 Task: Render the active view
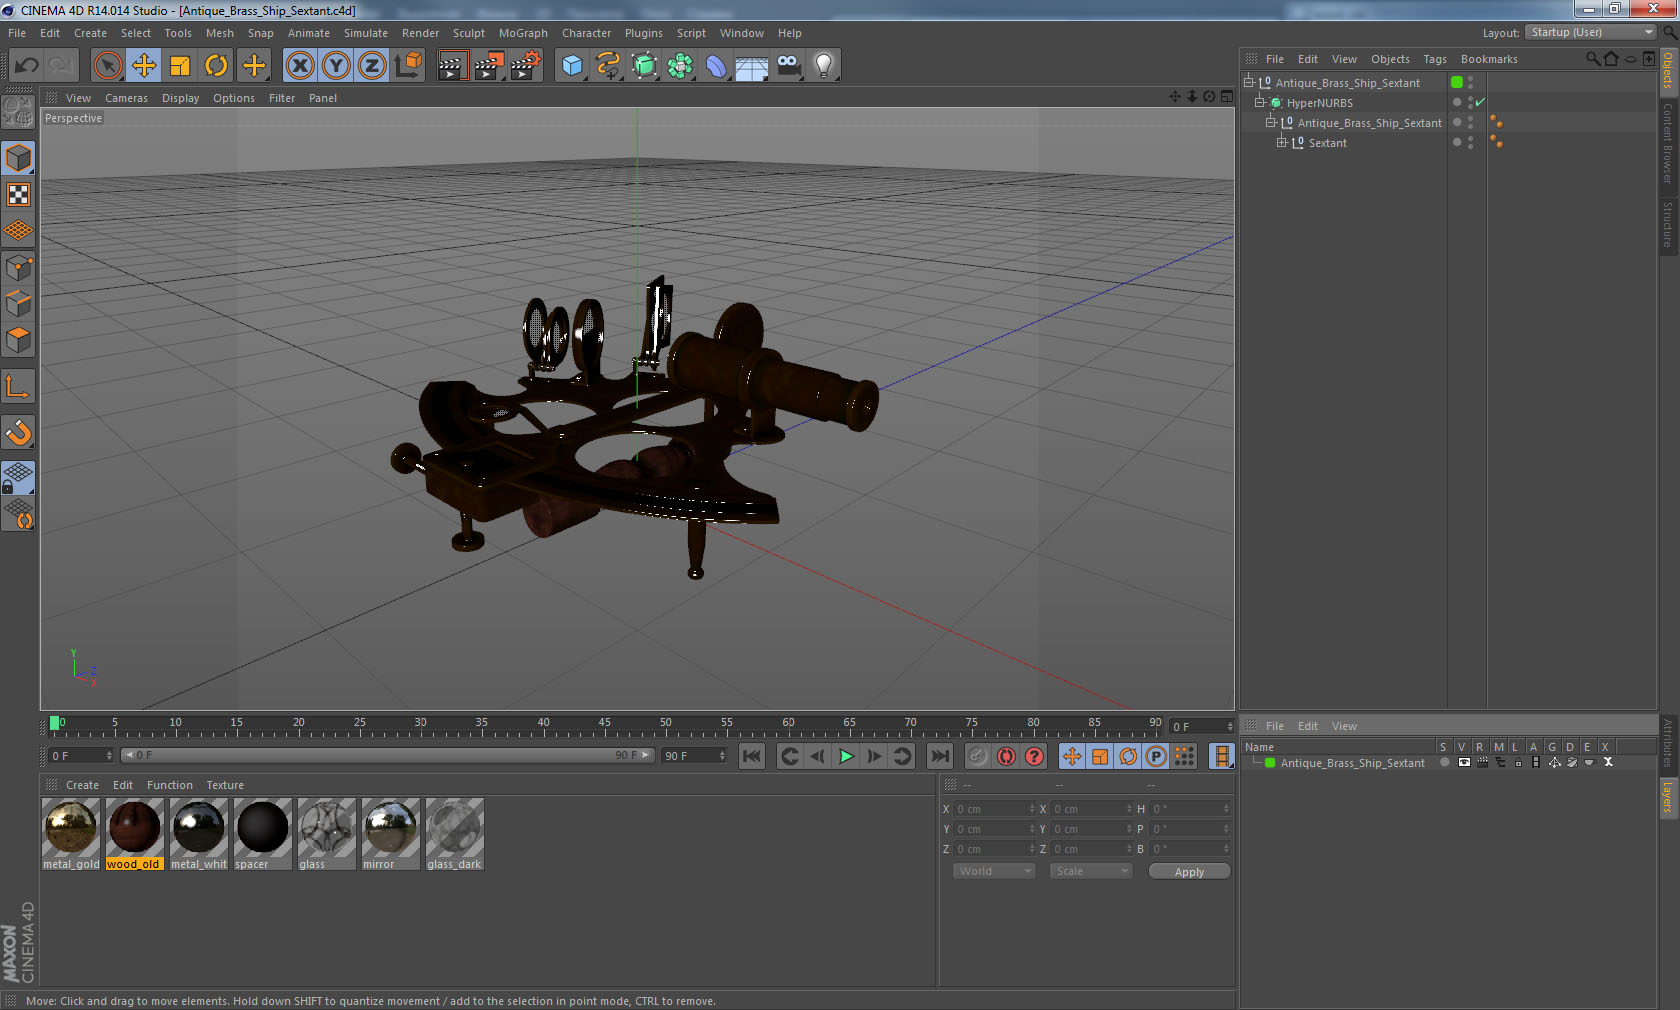[452, 66]
